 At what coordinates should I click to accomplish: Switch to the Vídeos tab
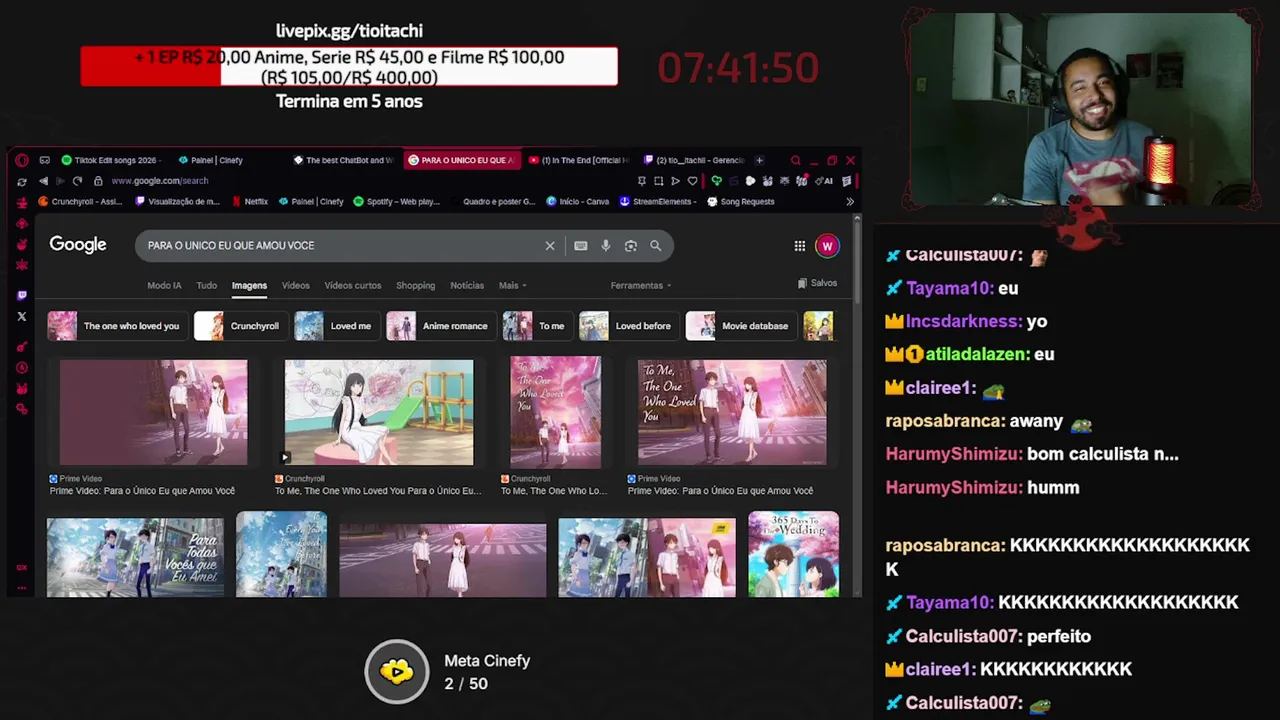[296, 286]
